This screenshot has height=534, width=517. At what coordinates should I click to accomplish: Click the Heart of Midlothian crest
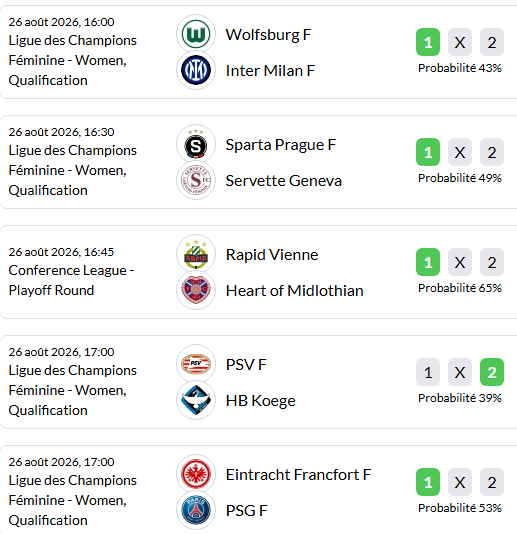[196, 290]
